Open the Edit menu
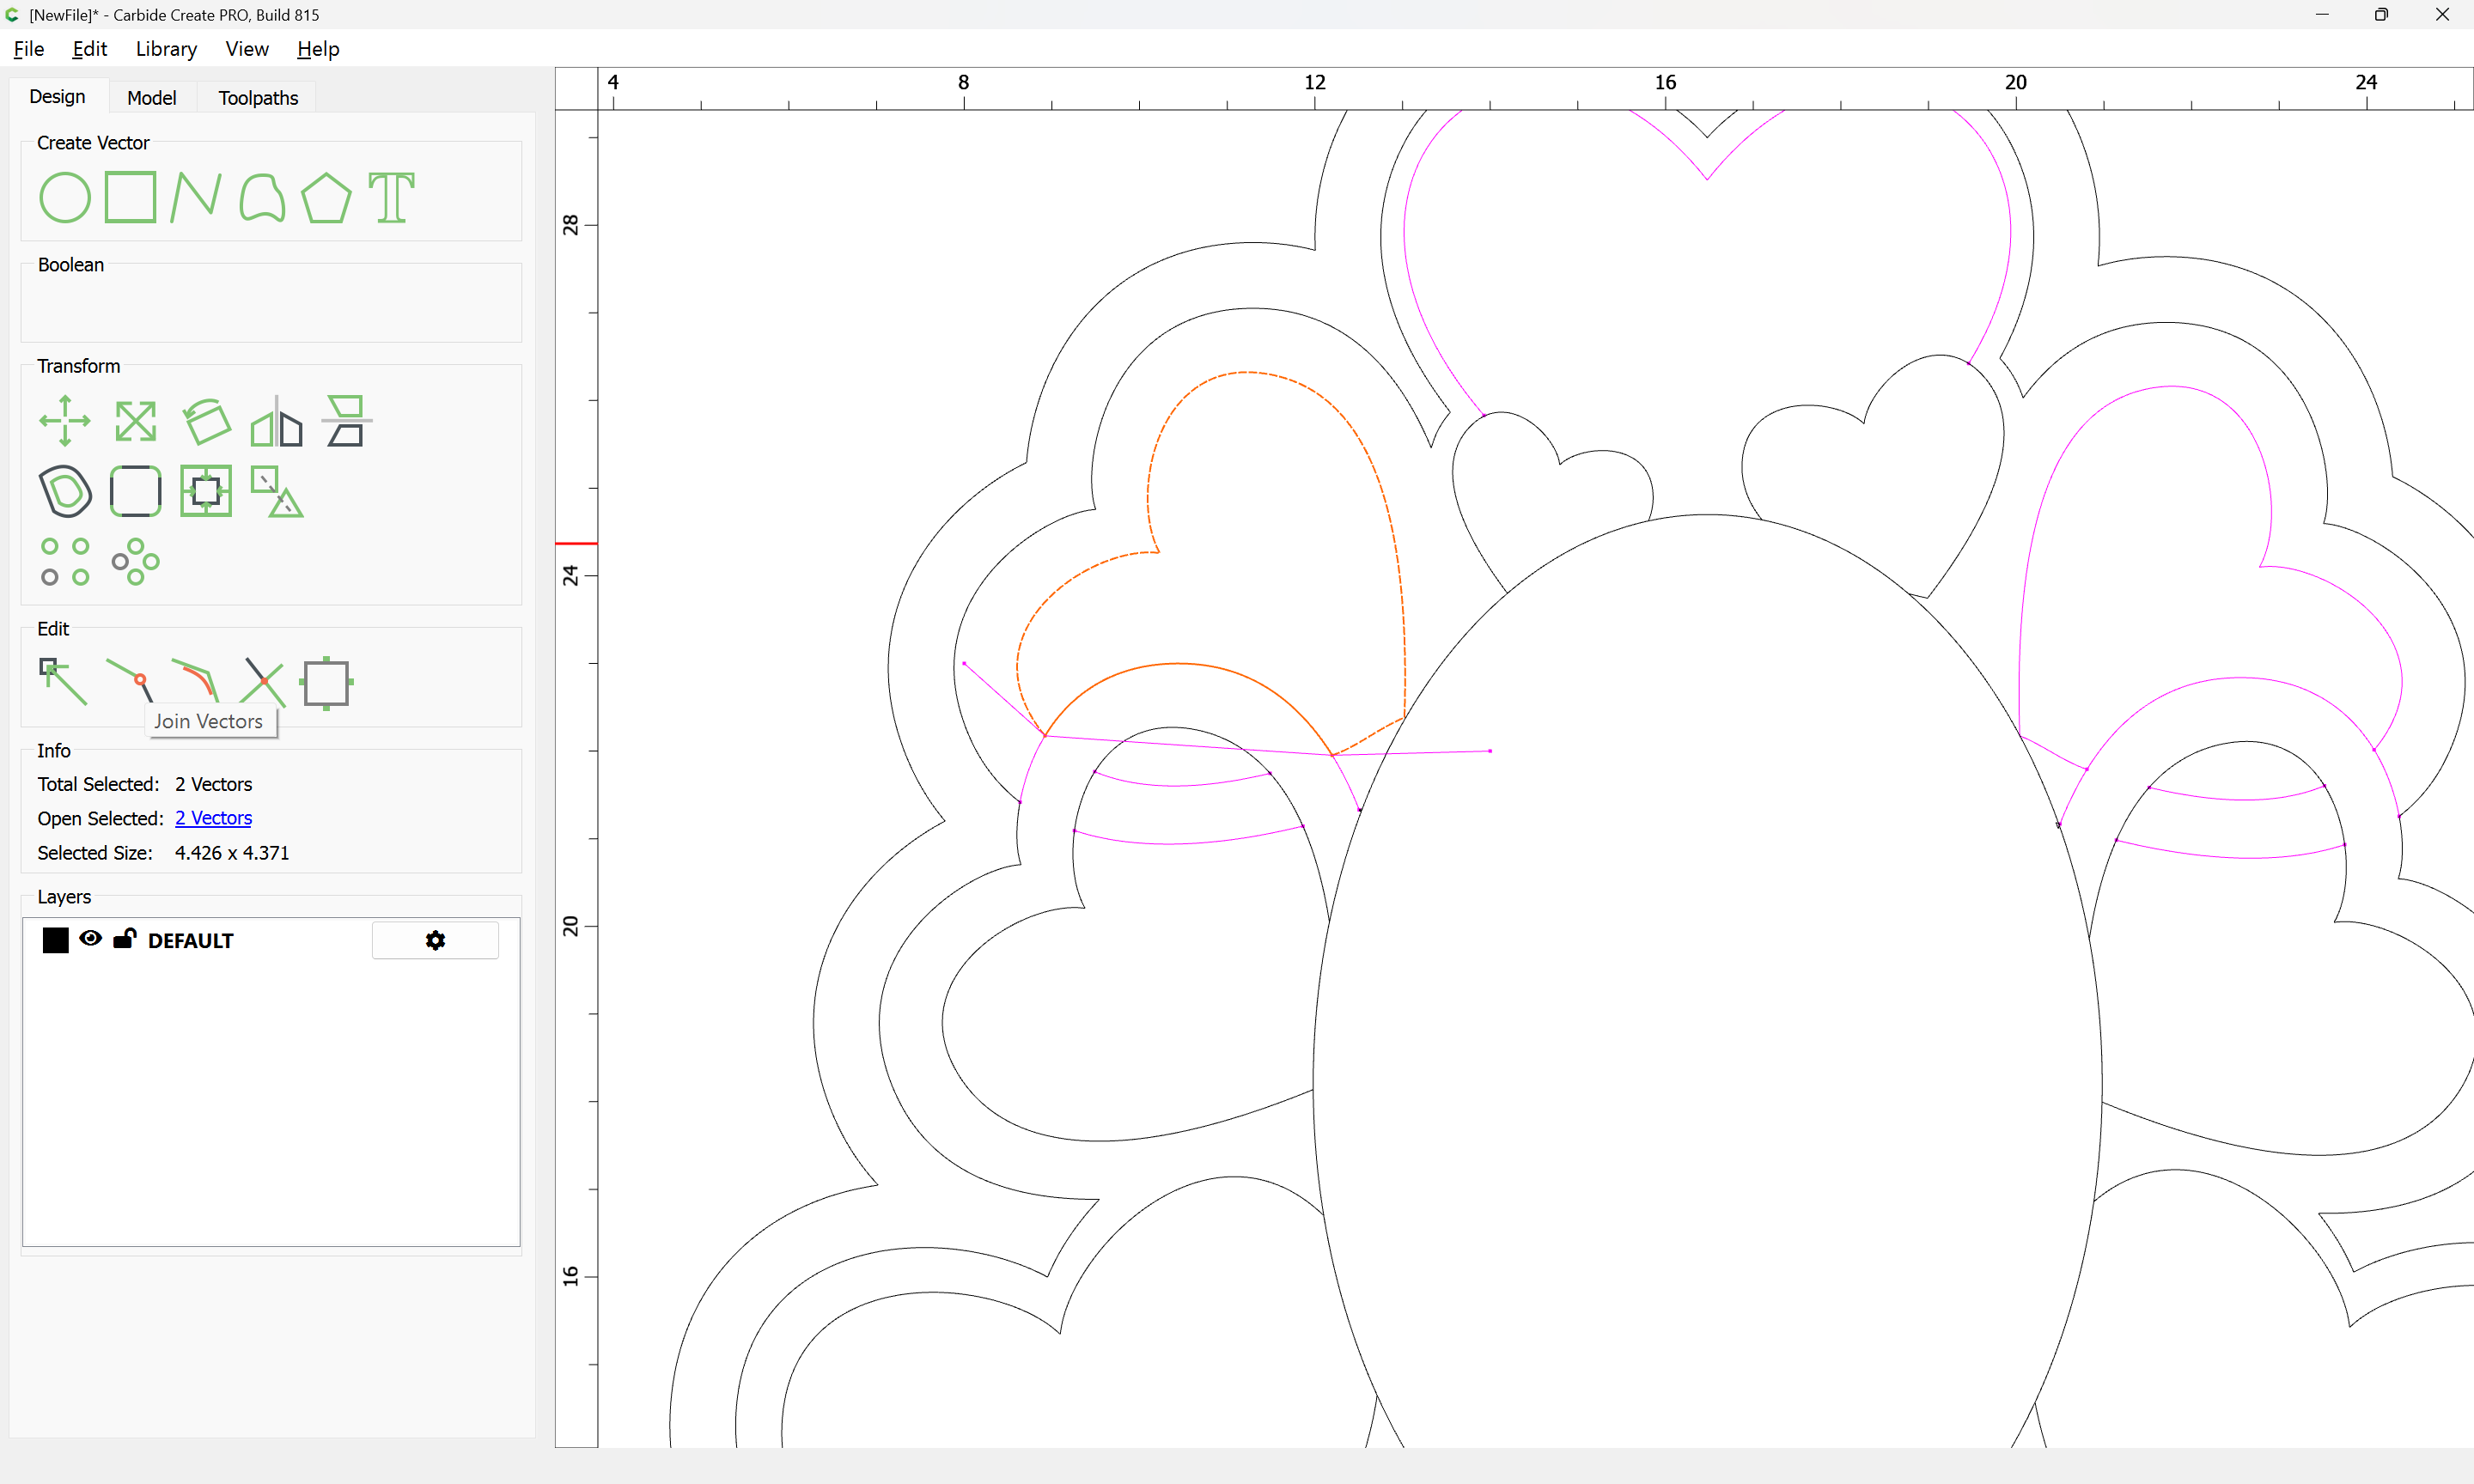 tap(89, 49)
